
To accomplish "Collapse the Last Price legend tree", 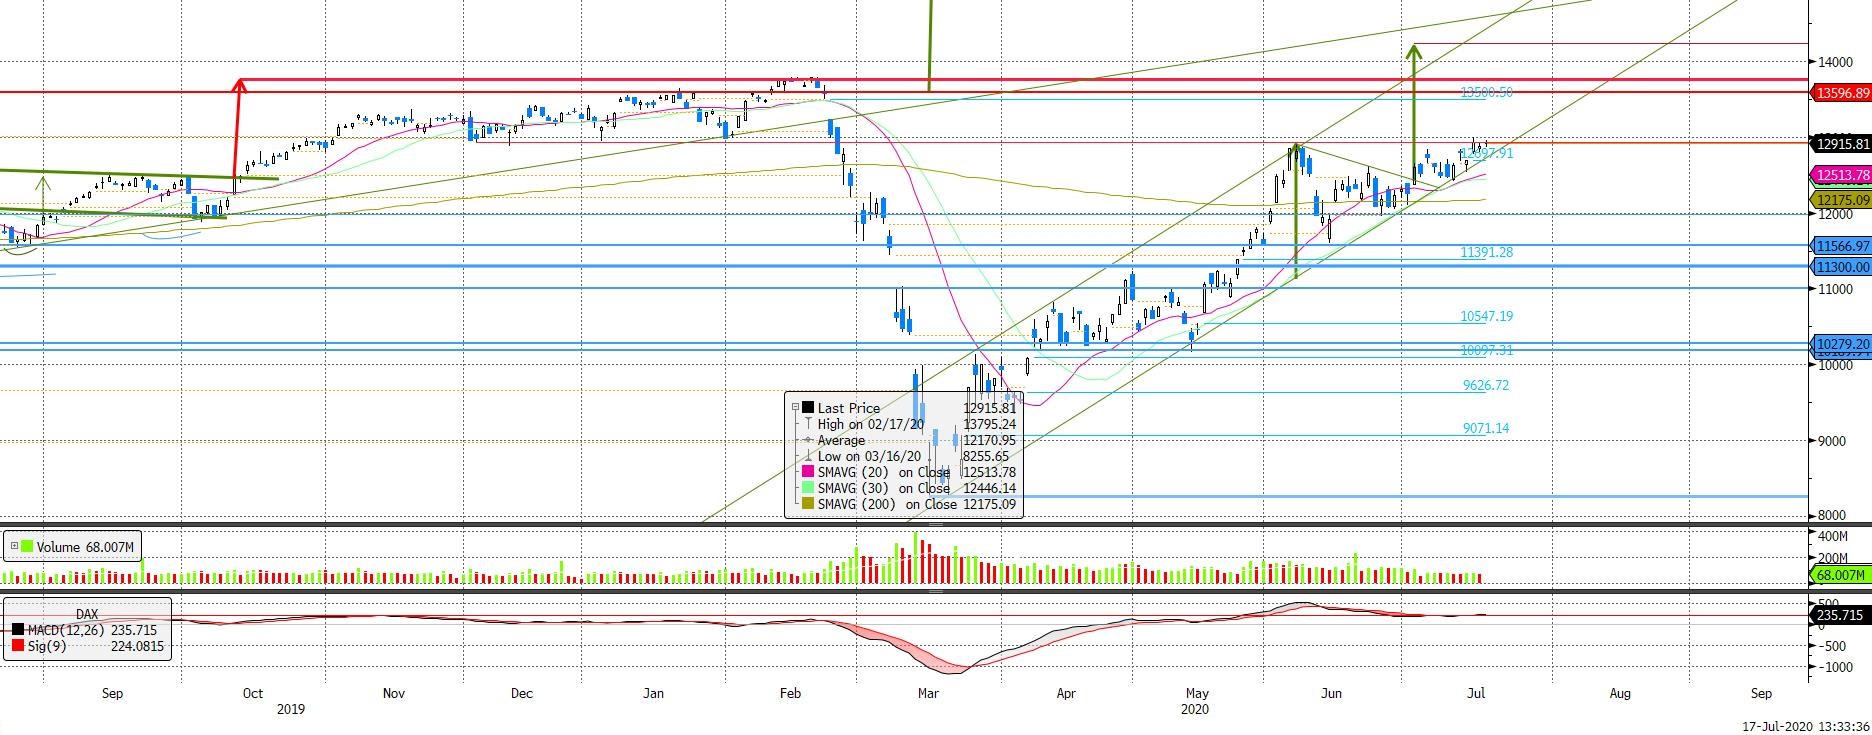I will [x=796, y=408].
